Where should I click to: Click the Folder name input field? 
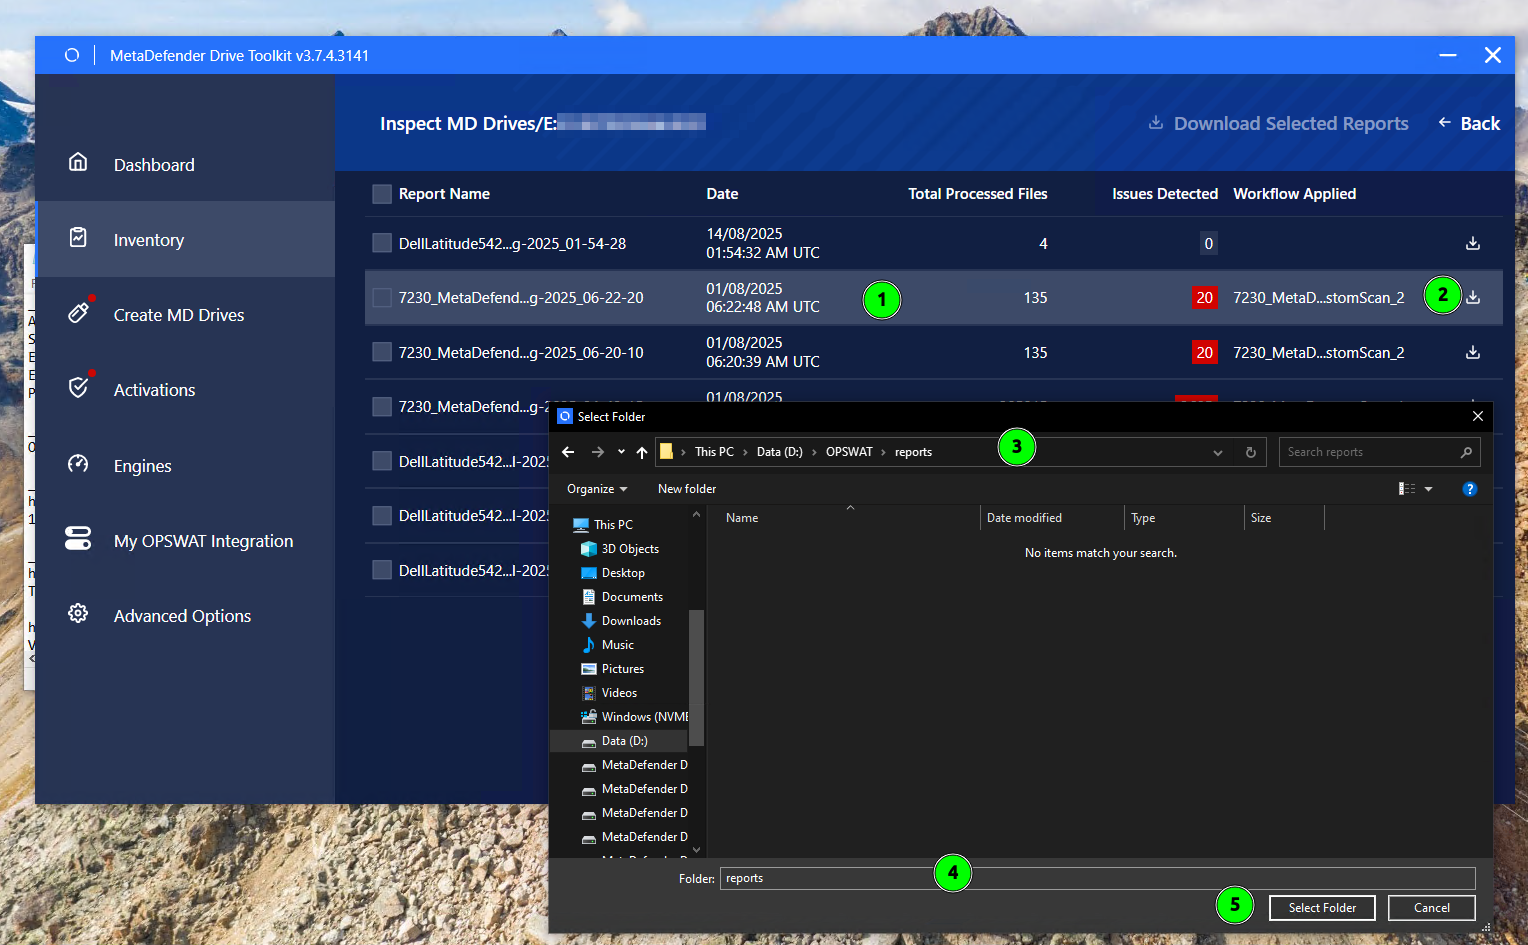click(x=1098, y=878)
